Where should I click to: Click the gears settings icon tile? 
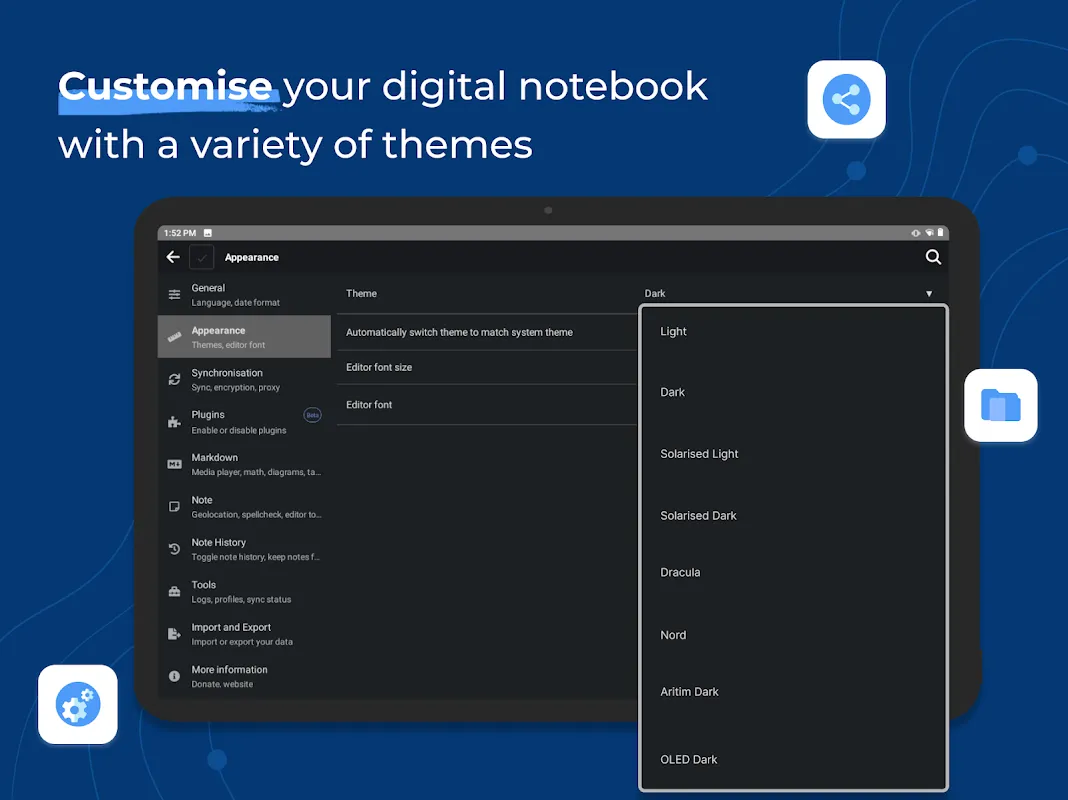point(78,704)
